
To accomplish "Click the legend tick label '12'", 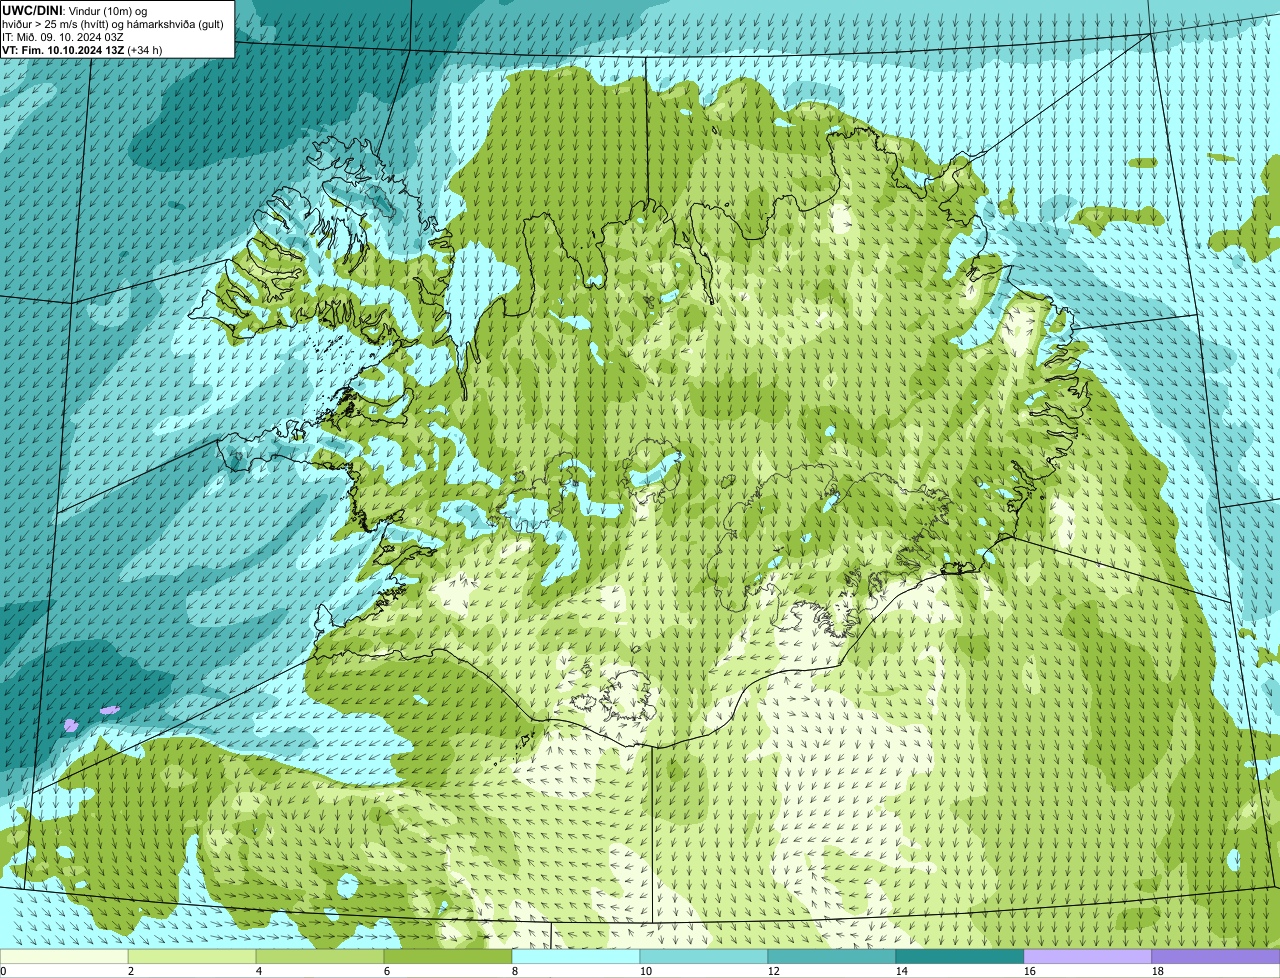I will tap(774, 971).
